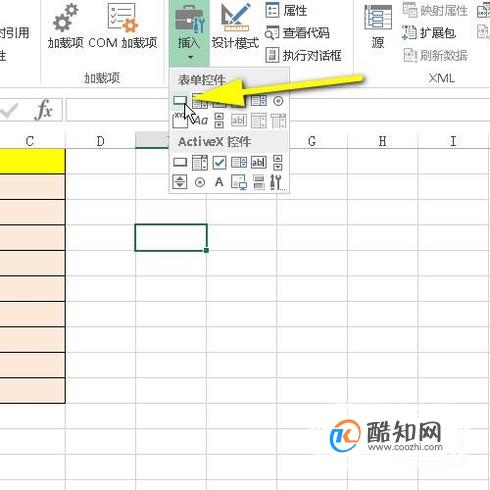Open 属性 properties command
The height and width of the screenshot is (490, 490).
point(286,10)
